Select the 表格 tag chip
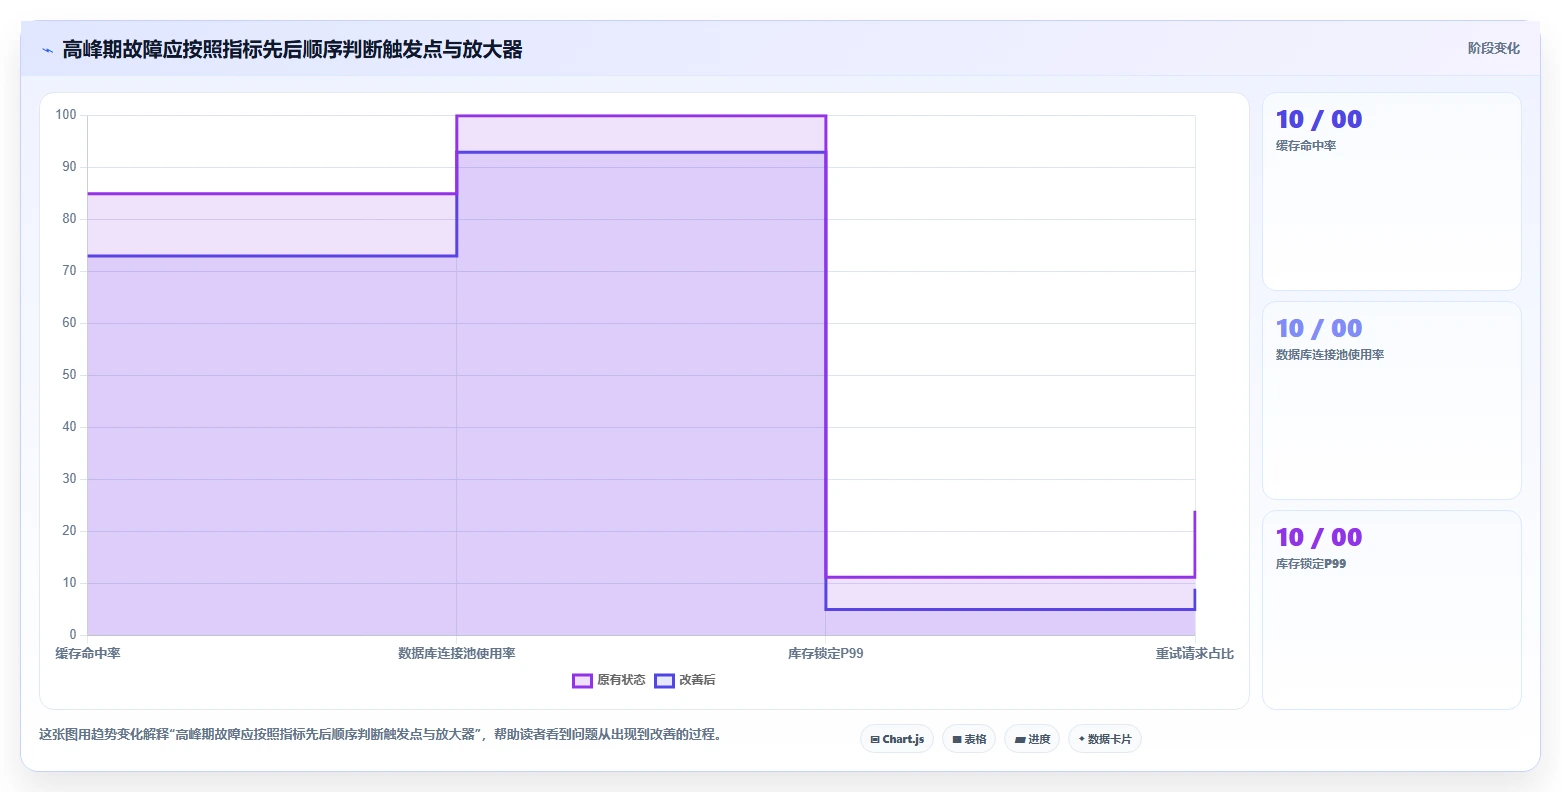Image resolution: width=1561 pixels, height=792 pixels. point(969,739)
